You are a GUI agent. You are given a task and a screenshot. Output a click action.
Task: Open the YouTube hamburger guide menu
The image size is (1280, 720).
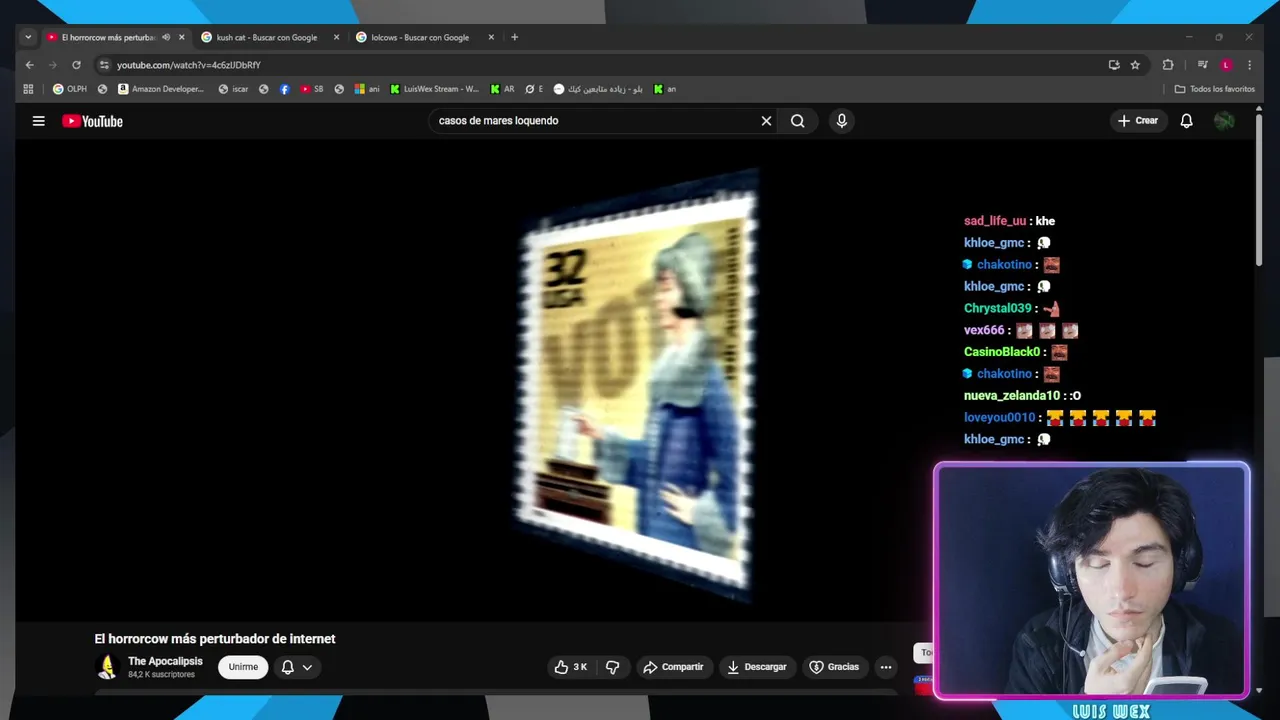click(38, 121)
